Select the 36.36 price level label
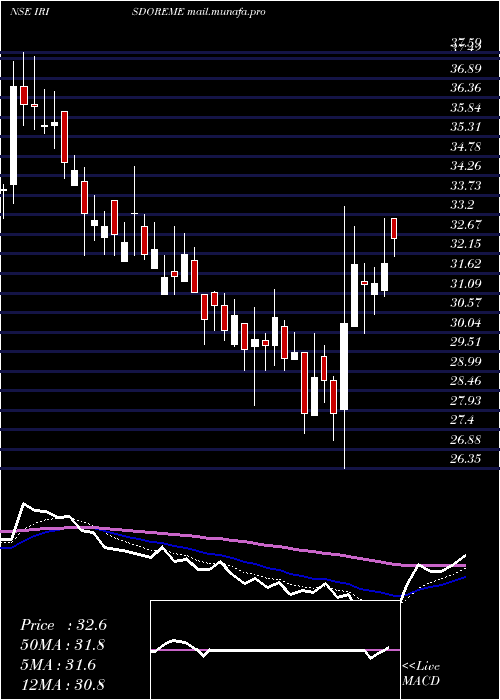The width and height of the screenshot is (500, 700). 466,88
